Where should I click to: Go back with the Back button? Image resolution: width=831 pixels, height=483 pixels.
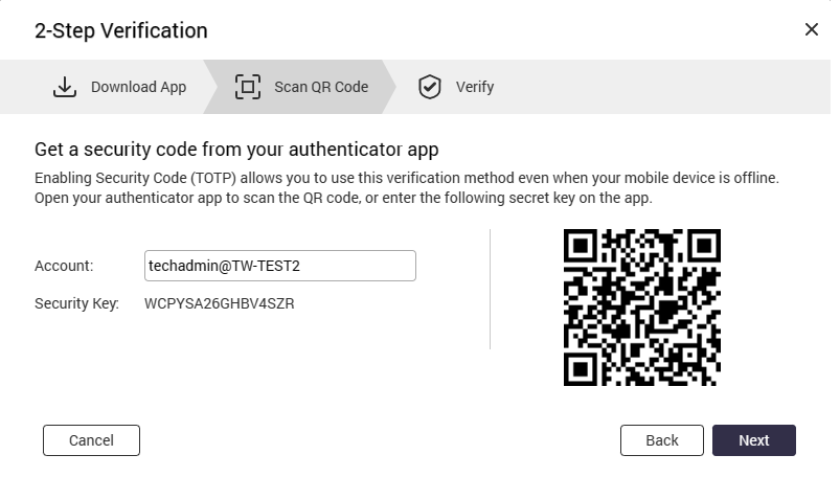coord(662,440)
